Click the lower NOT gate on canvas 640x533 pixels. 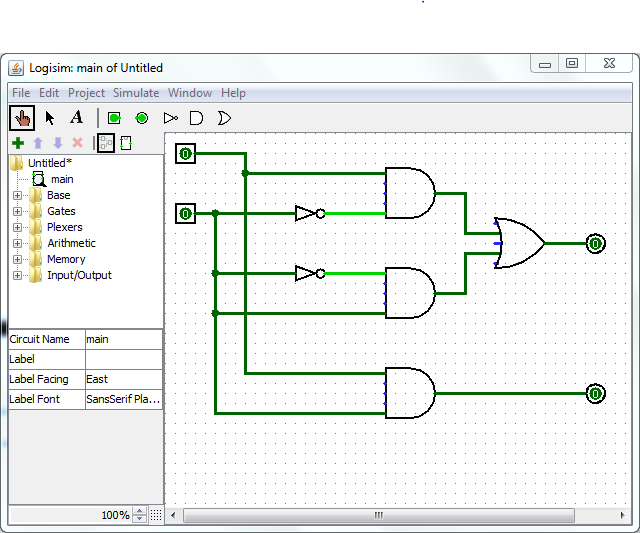point(310,273)
